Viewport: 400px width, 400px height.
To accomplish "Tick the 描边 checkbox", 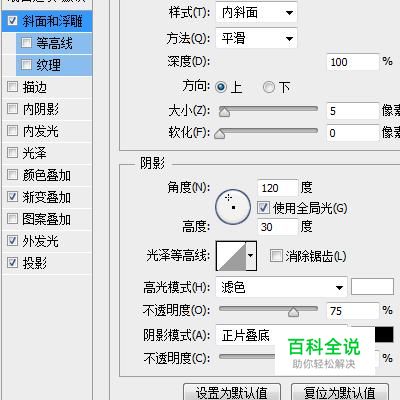I will point(12,87).
